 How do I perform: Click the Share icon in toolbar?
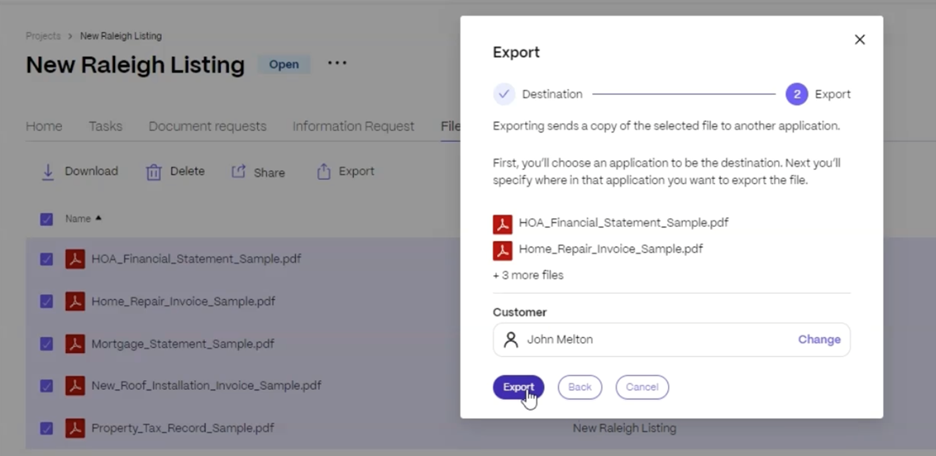click(239, 172)
